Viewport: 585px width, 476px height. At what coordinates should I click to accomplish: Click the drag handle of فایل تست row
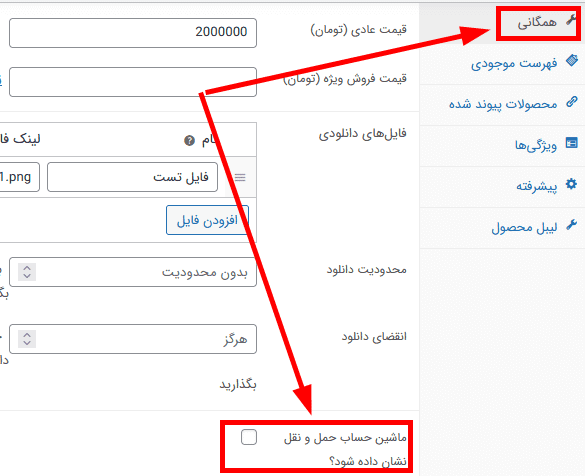240,178
